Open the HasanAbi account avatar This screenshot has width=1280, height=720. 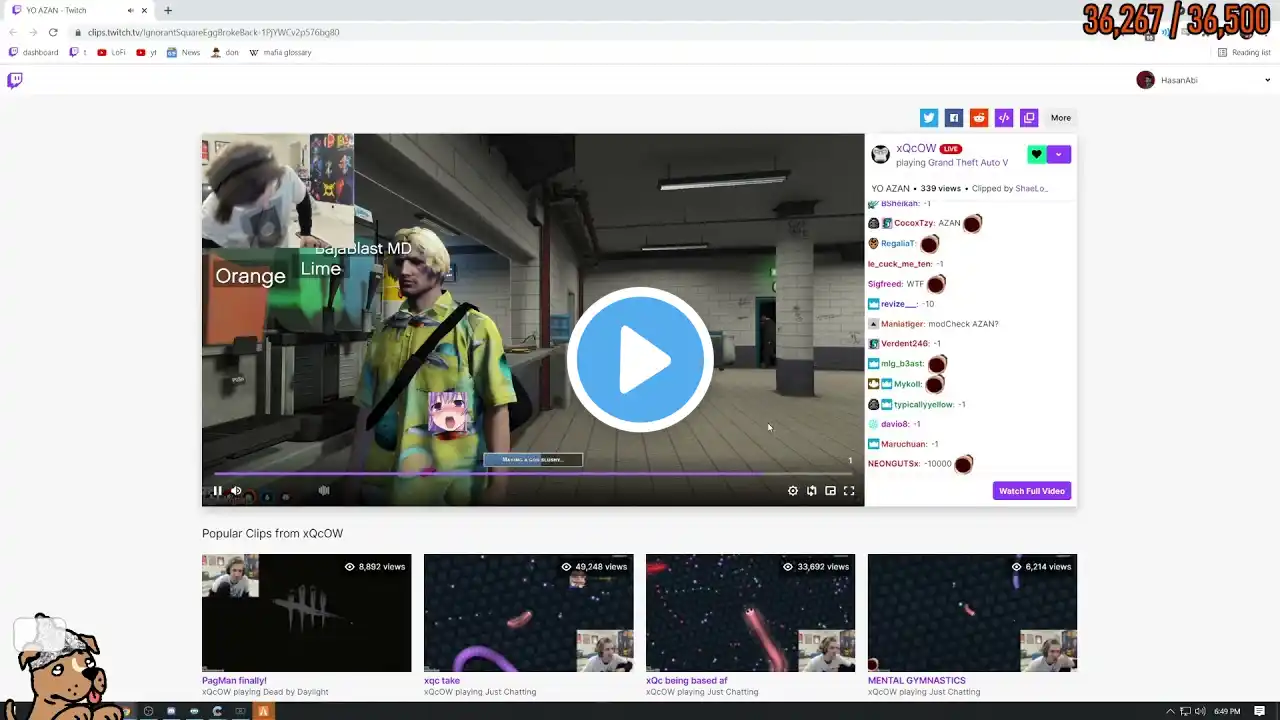1146,80
